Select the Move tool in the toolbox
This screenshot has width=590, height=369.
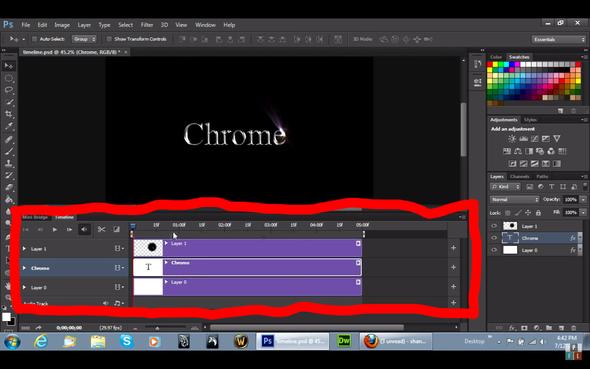[x=9, y=66]
